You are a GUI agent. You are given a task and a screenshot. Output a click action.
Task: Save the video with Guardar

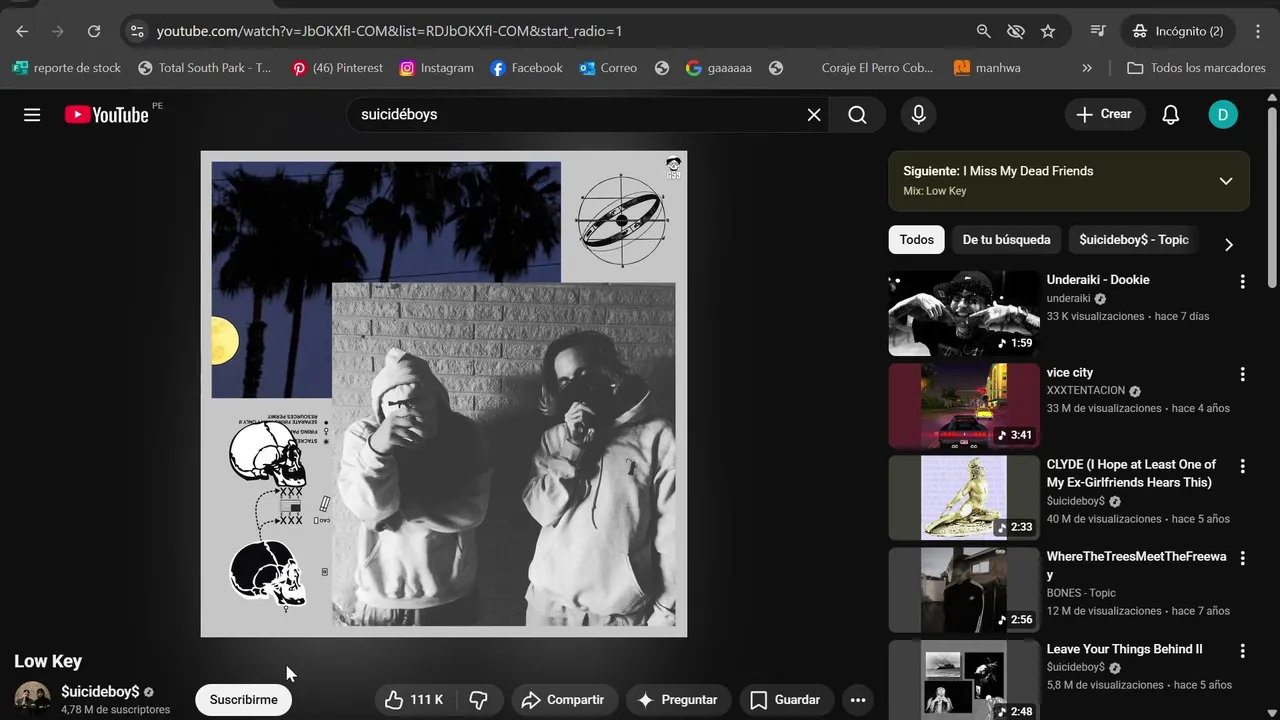tap(786, 700)
